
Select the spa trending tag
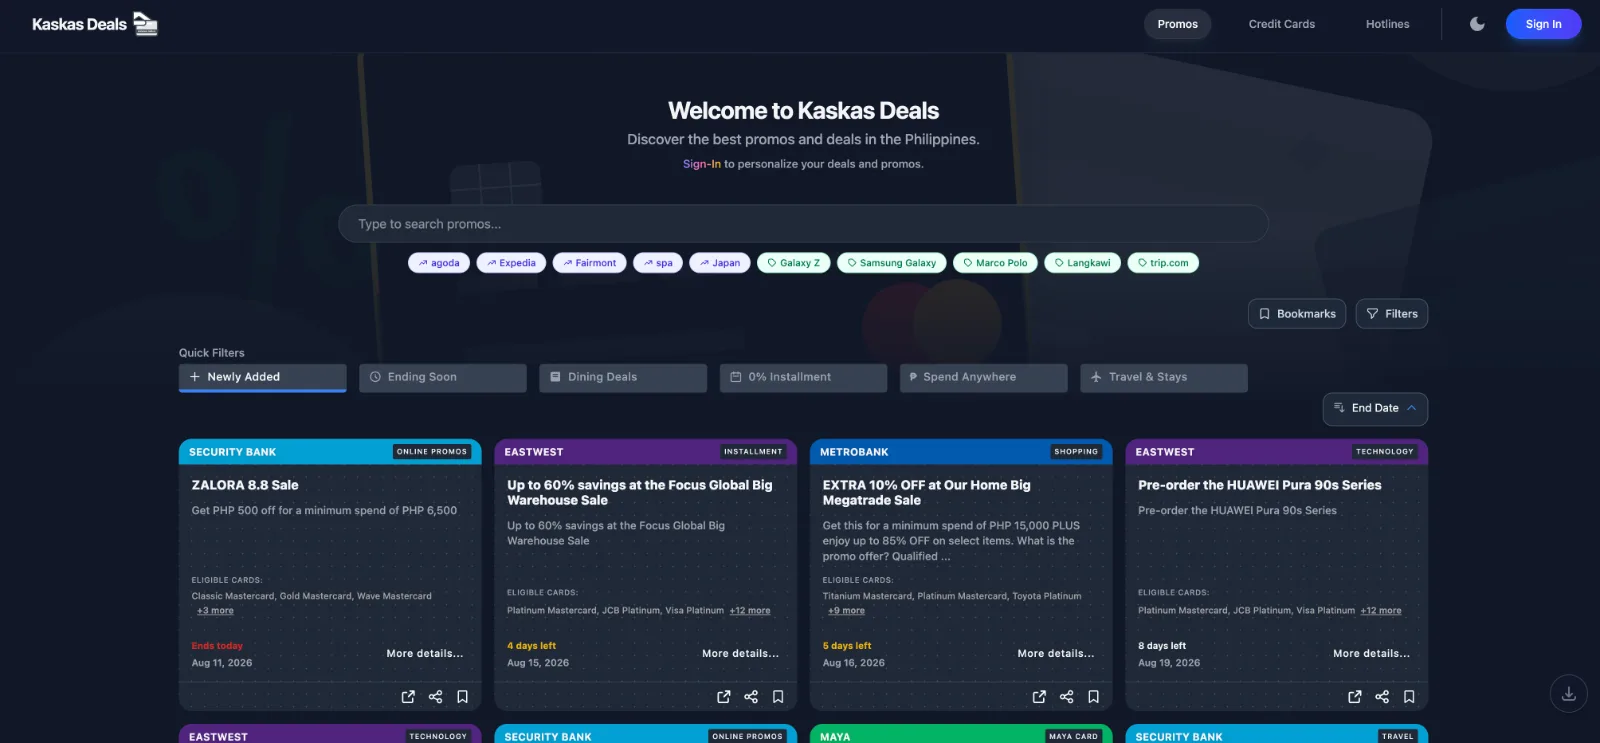(x=658, y=263)
